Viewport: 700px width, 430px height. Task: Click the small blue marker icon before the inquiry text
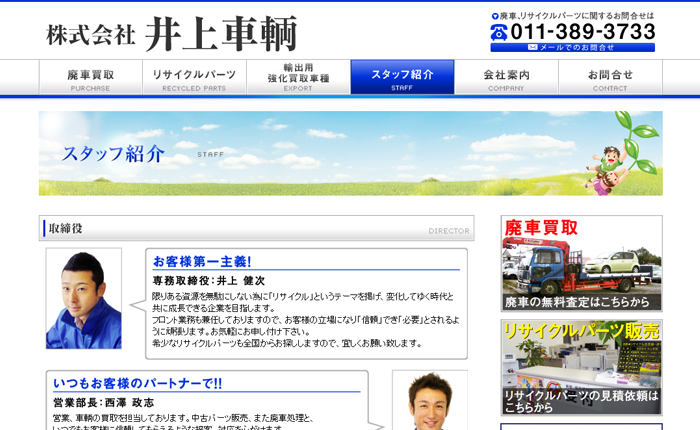click(x=495, y=17)
